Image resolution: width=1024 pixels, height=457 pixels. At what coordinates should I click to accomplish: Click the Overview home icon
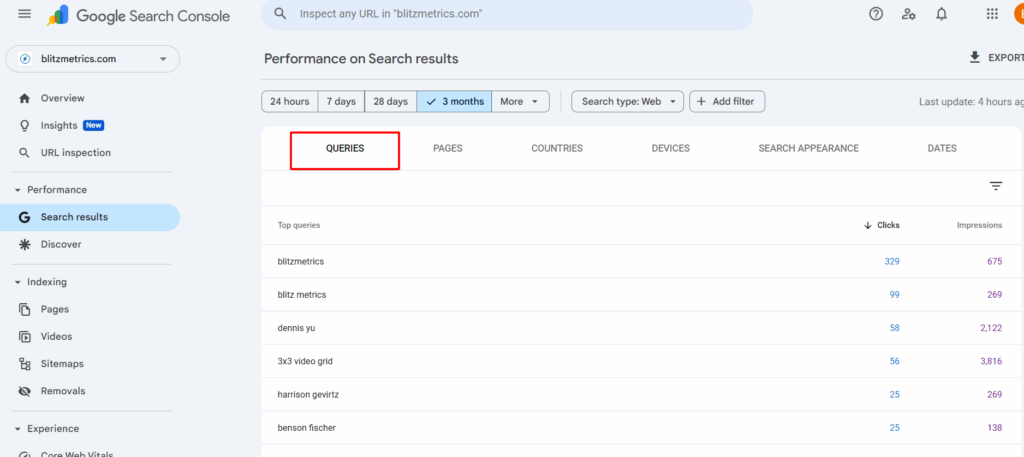pyautogui.click(x=25, y=98)
